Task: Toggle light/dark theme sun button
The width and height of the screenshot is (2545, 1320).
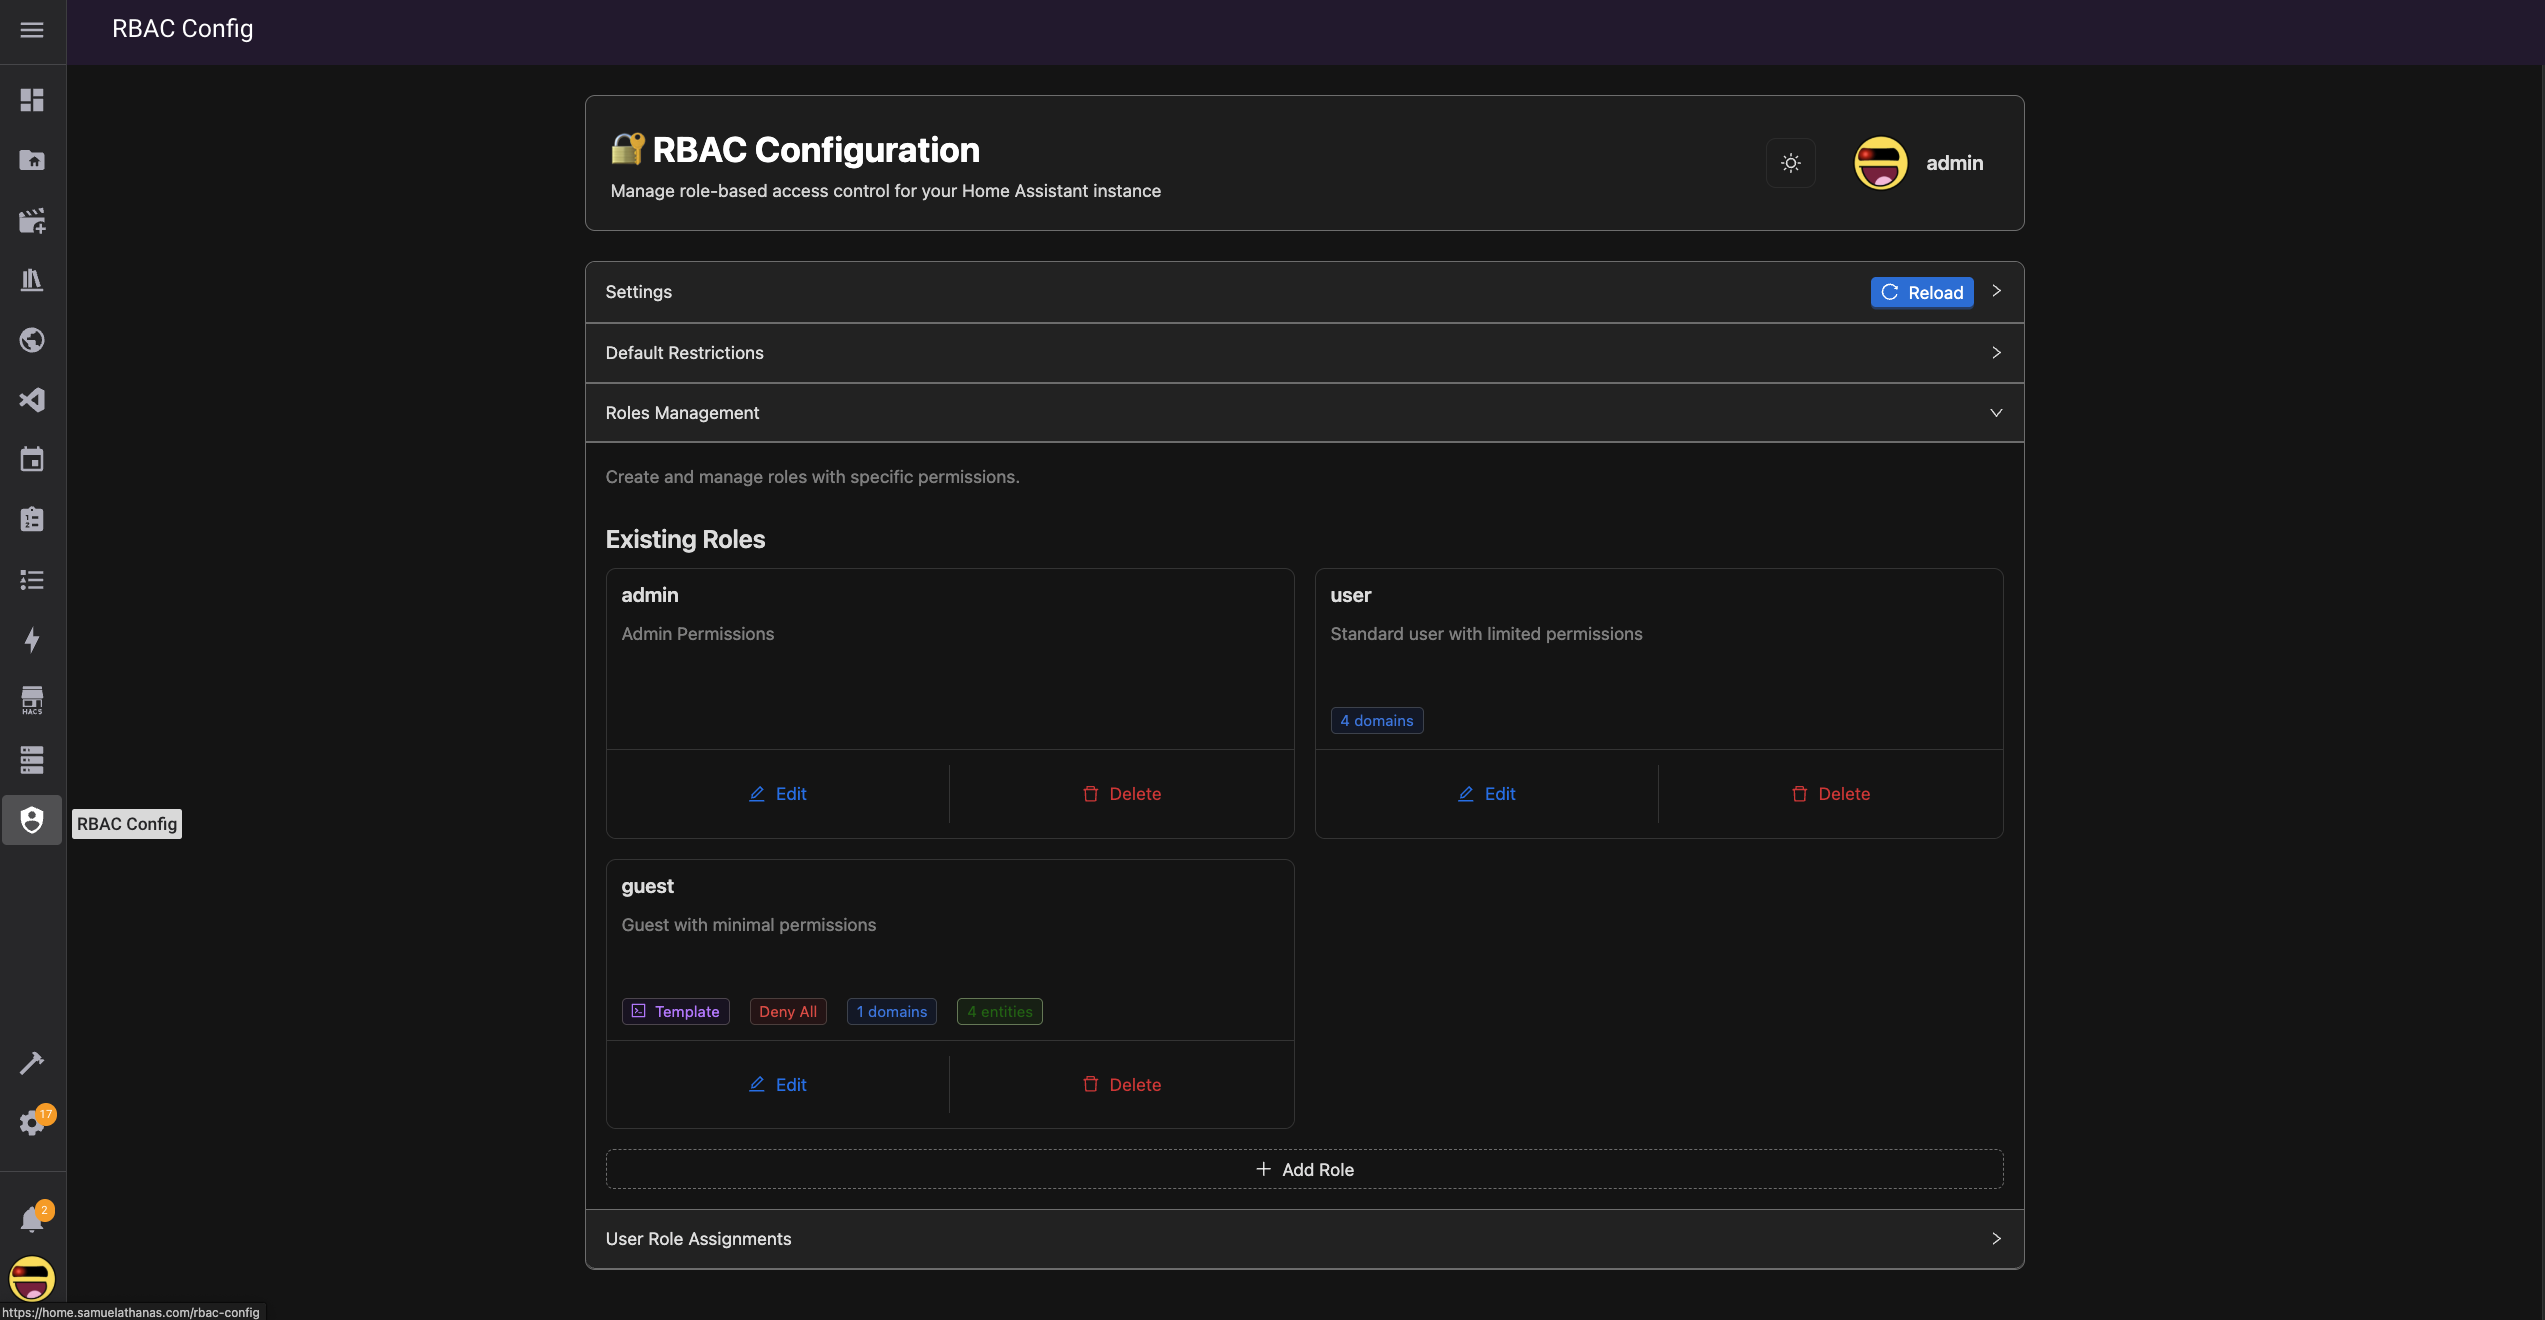Action: (1790, 163)
